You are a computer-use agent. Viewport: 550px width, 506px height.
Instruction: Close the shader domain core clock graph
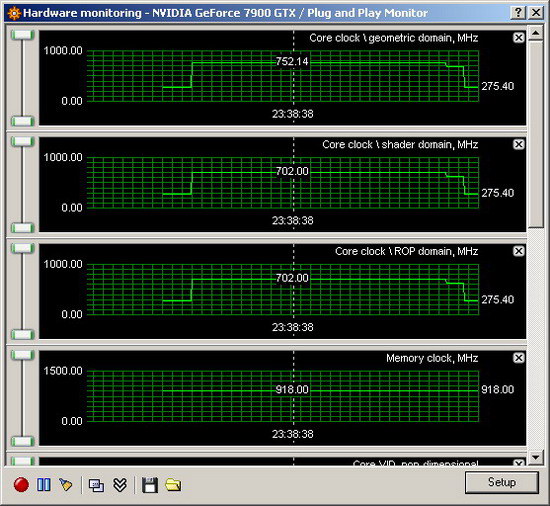519,144
